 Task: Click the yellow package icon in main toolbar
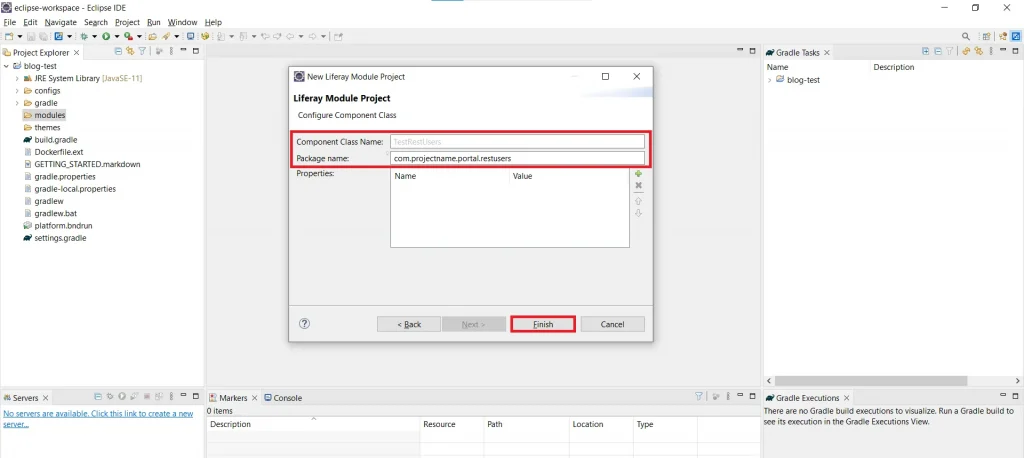click(x=205, y=37)
